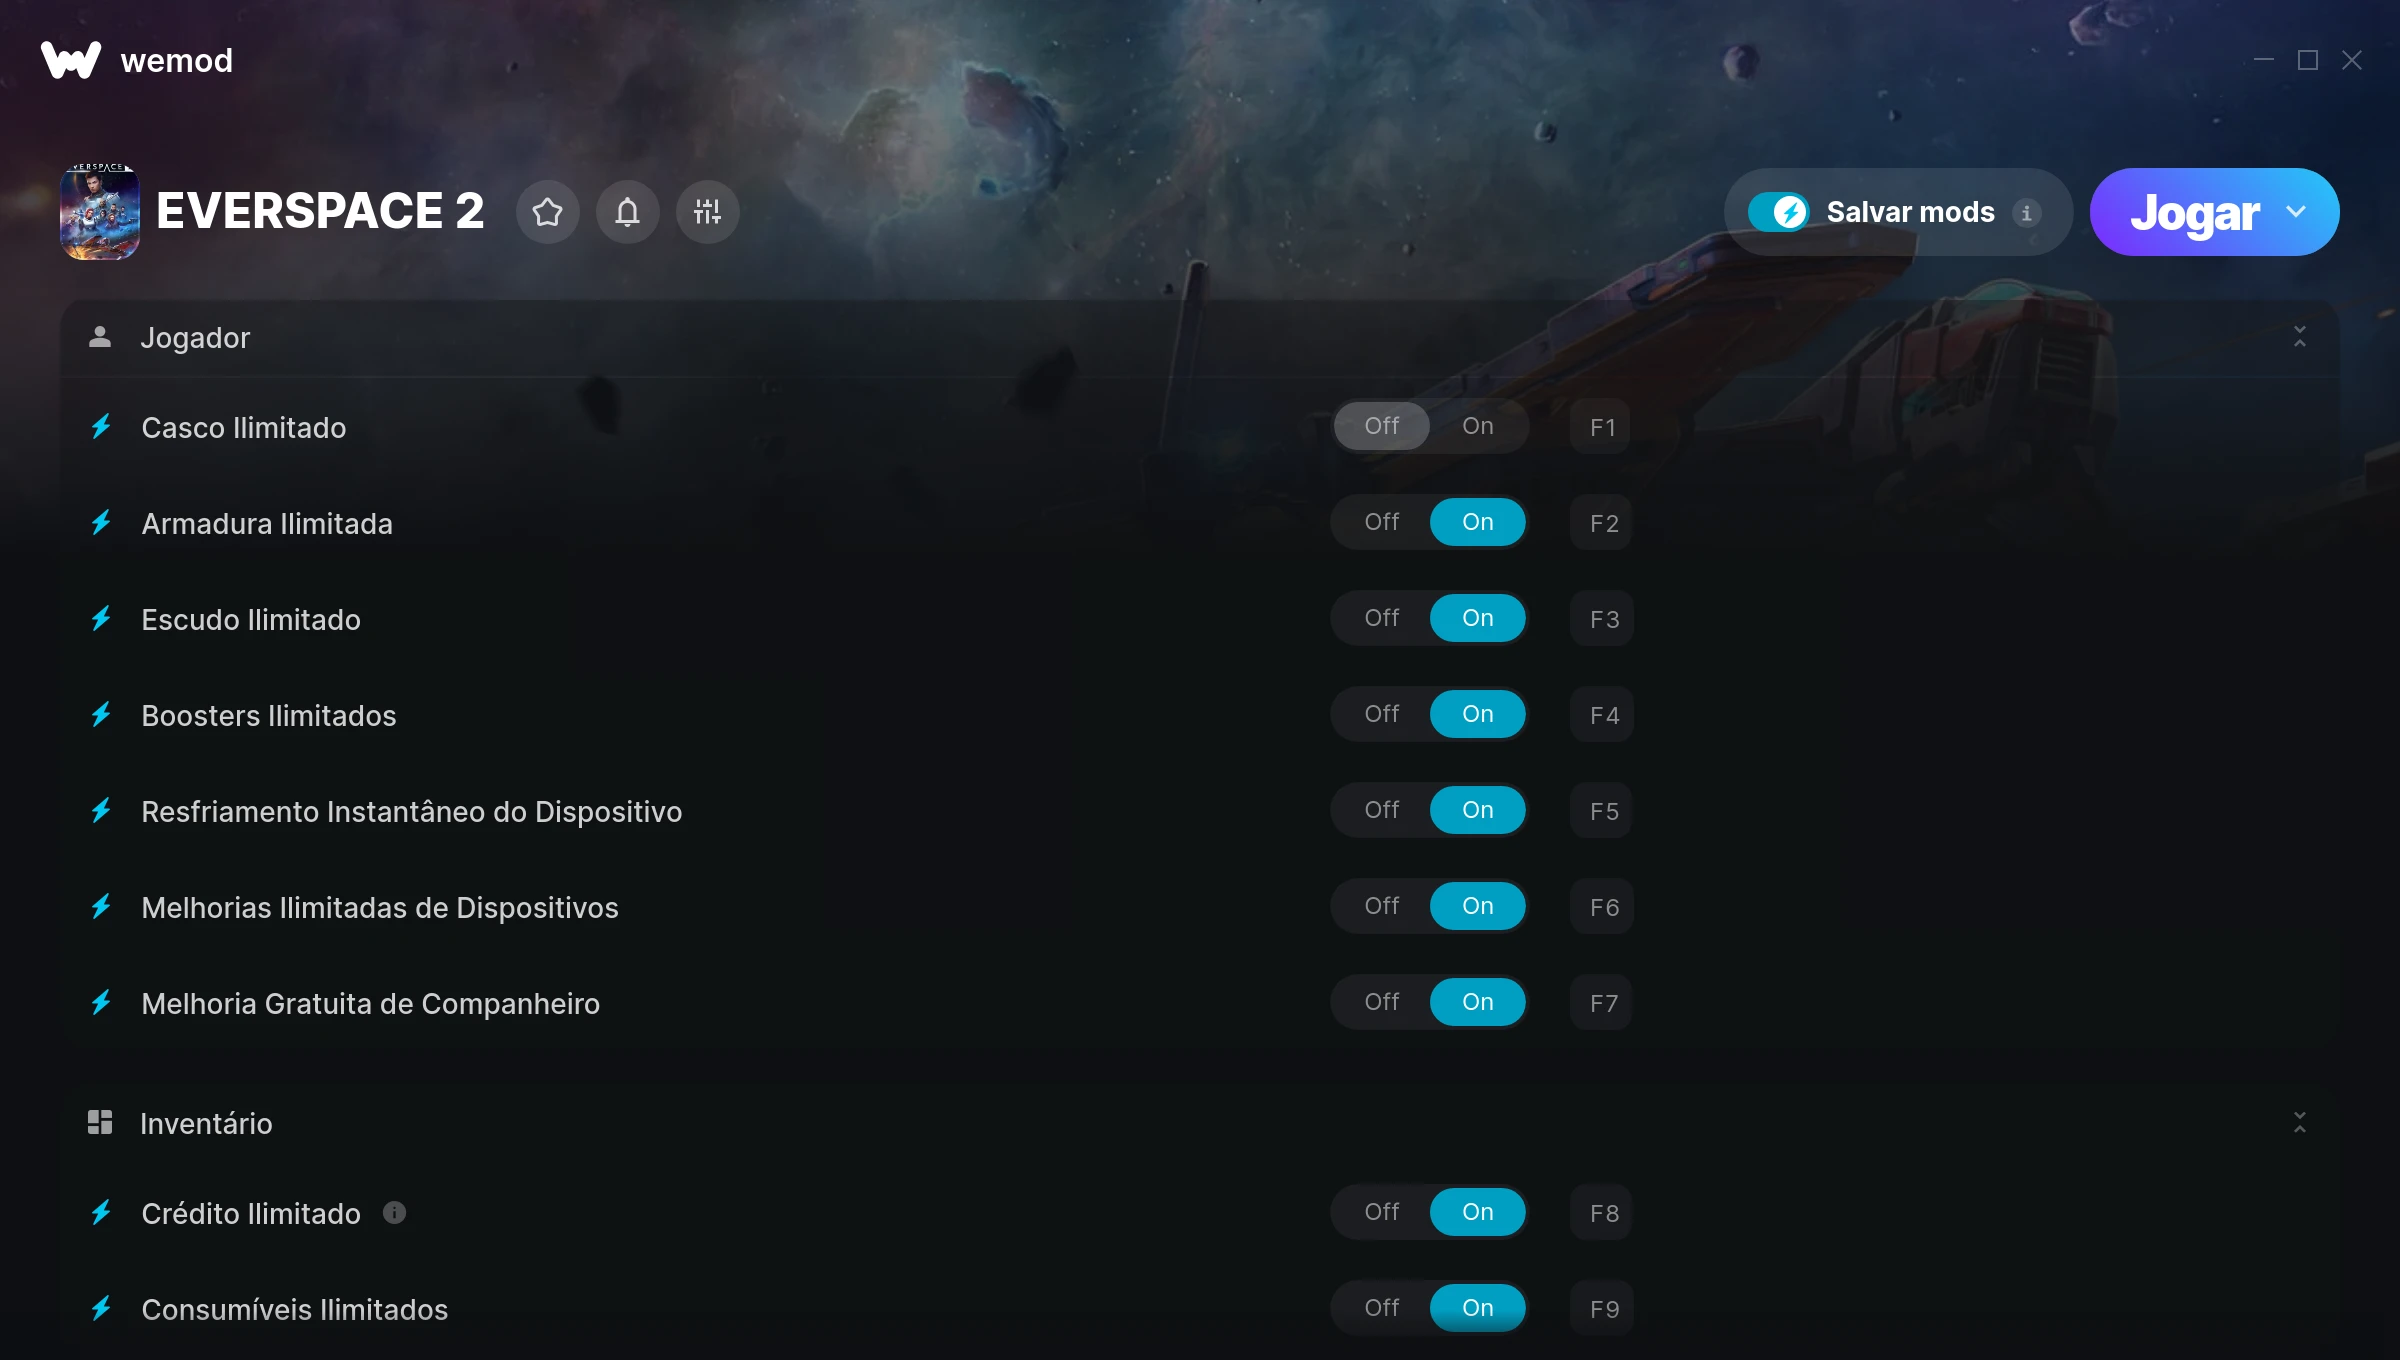This screenshot has height=1360, width=2400.
Task: Launch the game with Jogar button
Action: (x=2194, y=212)
